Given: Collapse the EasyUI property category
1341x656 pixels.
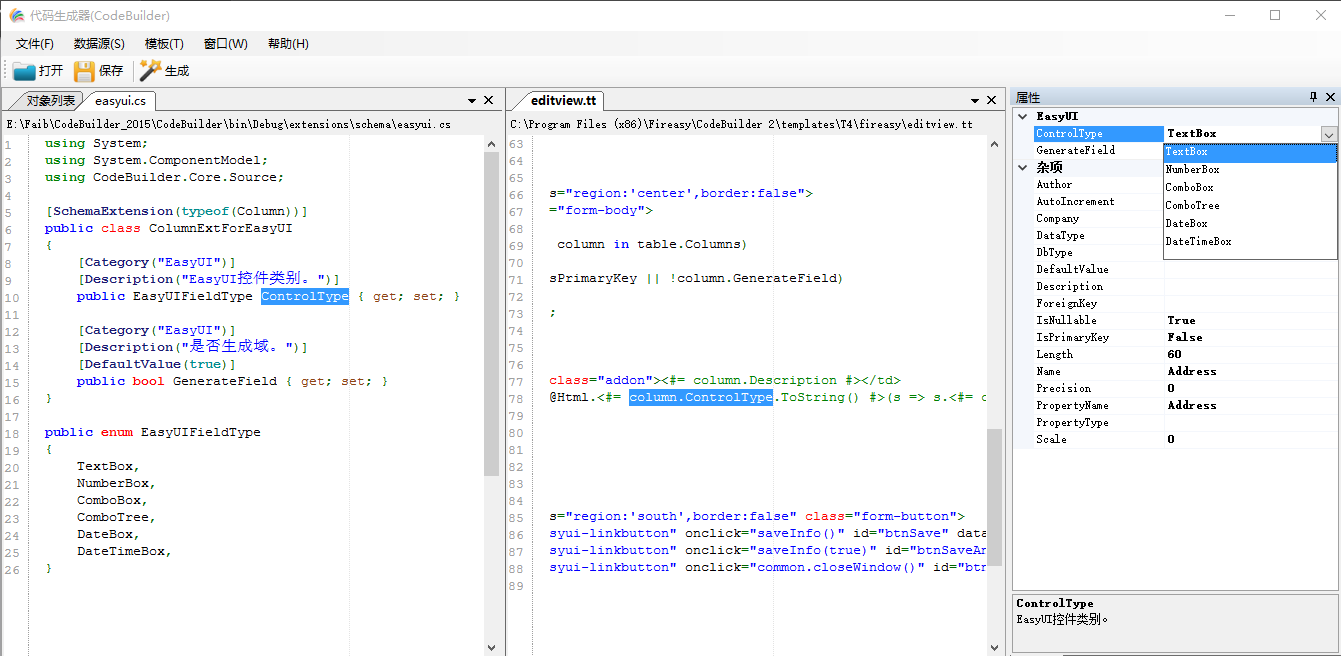Looking at the screenshot, I should (x=1022, y=116).
